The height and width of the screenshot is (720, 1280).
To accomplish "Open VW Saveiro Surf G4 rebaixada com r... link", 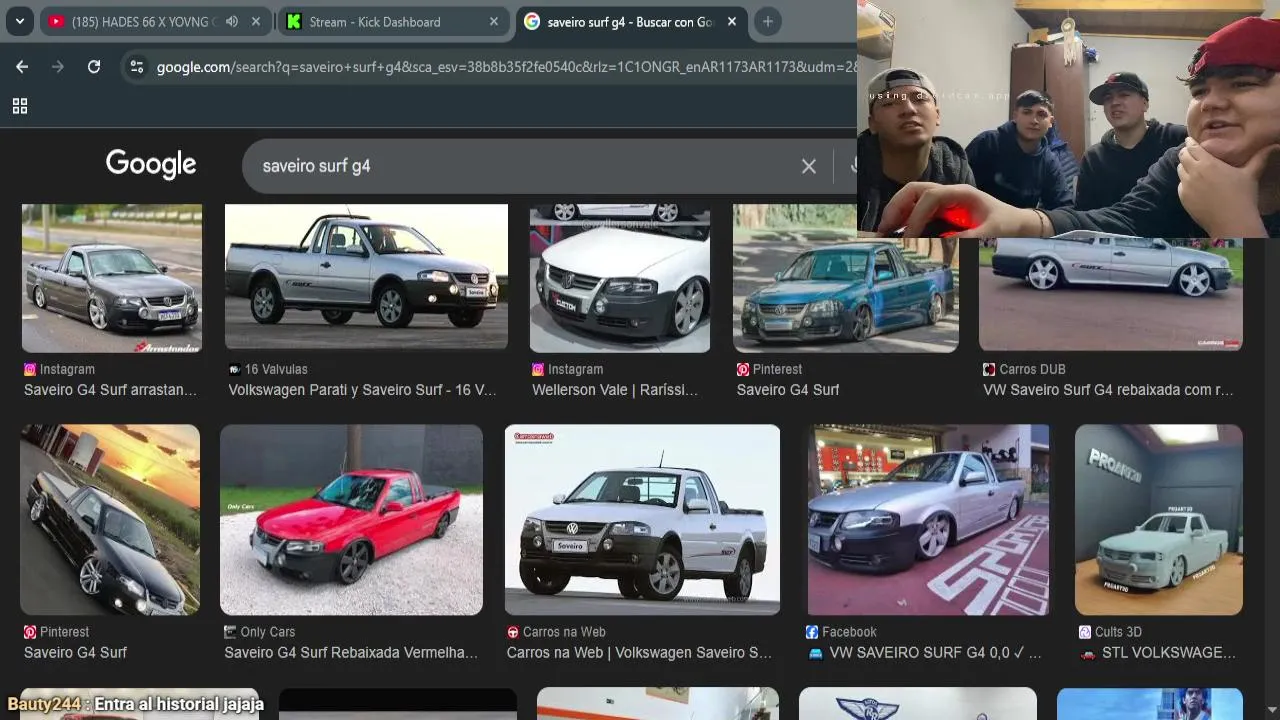I will (x=1108, y=390).
